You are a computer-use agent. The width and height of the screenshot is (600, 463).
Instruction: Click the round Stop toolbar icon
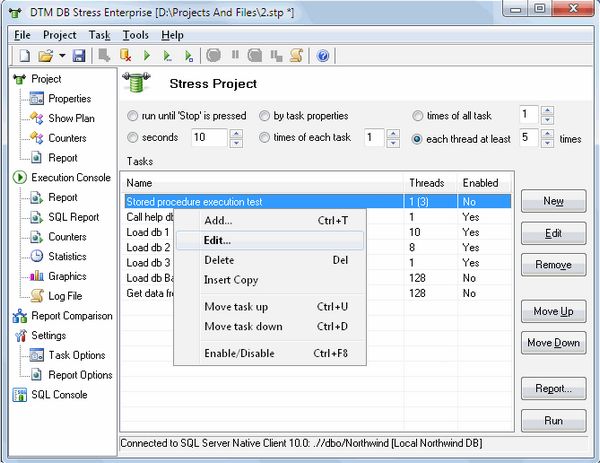pyautogui.click(x=214, y=55)
